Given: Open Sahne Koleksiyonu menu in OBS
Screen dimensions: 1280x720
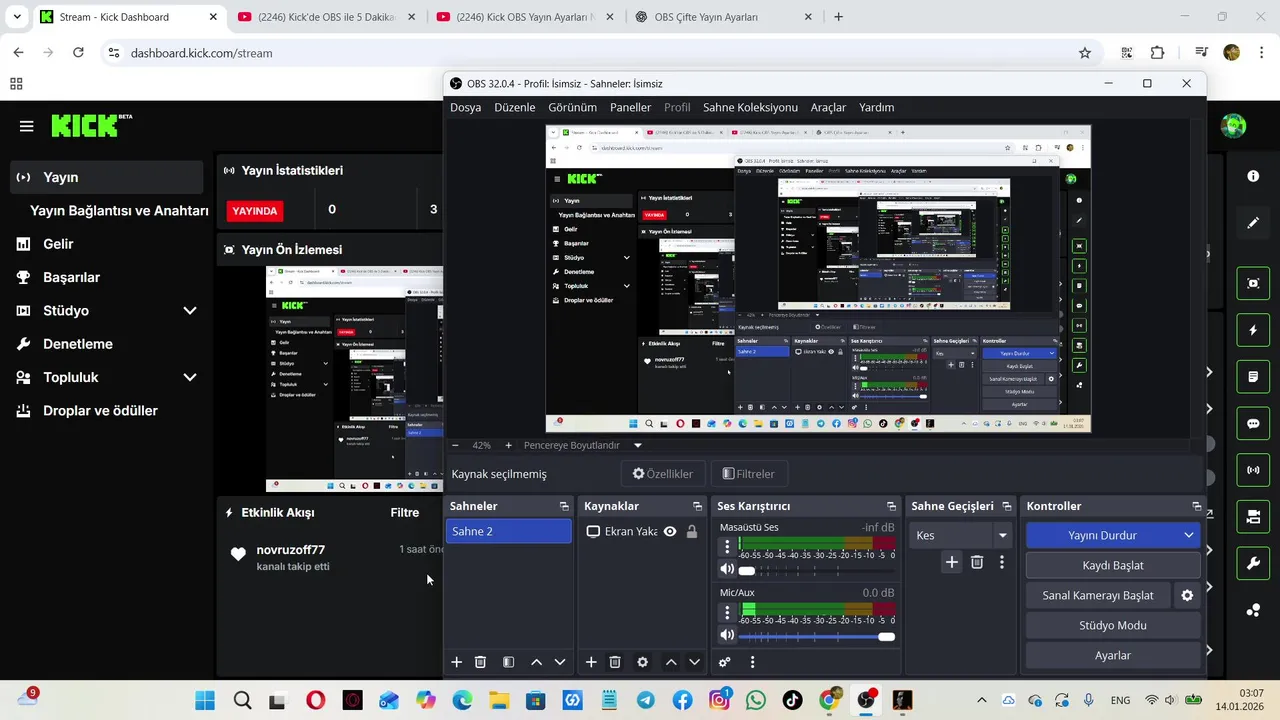Looking at the screenshot, I should [x=750, y=107].
